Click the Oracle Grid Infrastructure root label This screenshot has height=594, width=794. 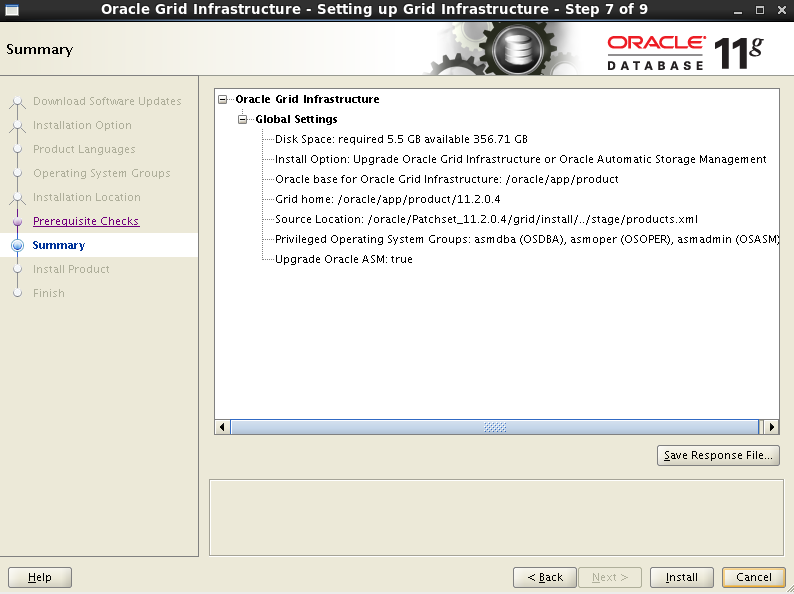tap(307, 99)
